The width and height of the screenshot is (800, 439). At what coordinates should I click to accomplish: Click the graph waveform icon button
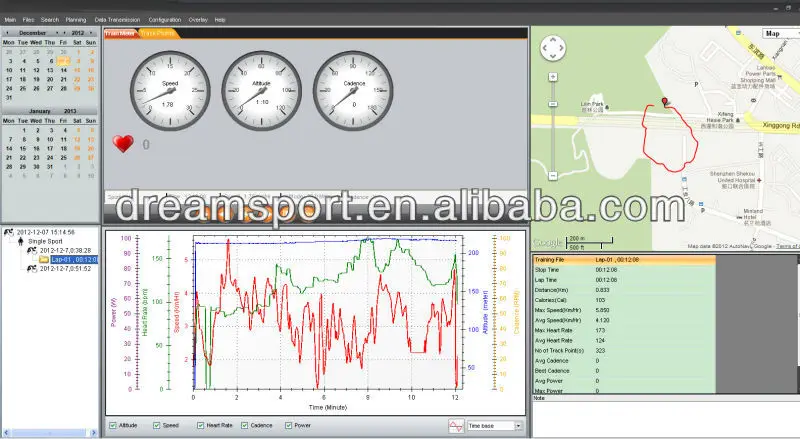(x=456, y=426)
